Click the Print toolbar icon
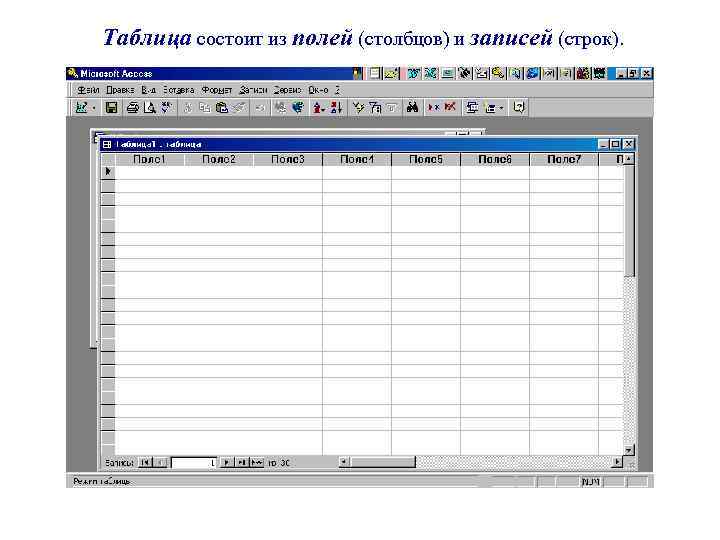The width and height of the screenshot is (720, 540). [133, 108]
